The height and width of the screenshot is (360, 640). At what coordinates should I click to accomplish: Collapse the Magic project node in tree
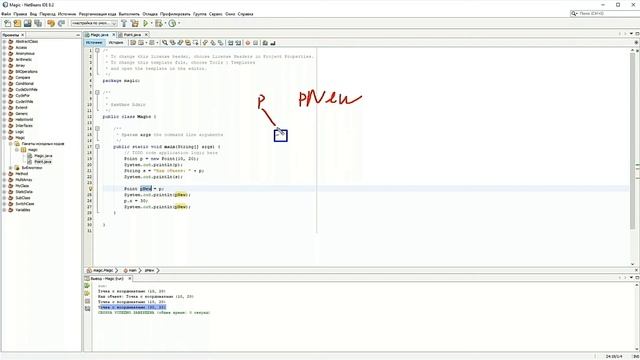point(4,138)
